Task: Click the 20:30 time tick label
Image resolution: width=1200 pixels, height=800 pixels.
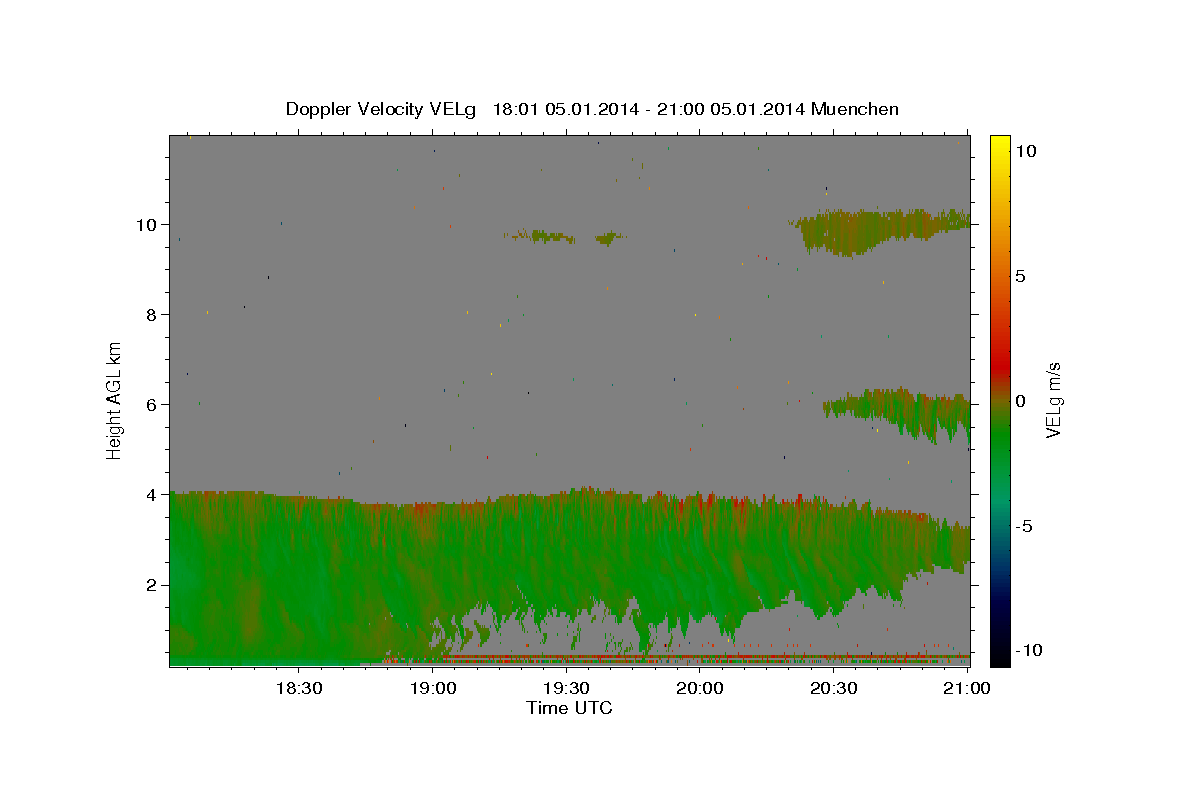Action: (x=834, y=688)
